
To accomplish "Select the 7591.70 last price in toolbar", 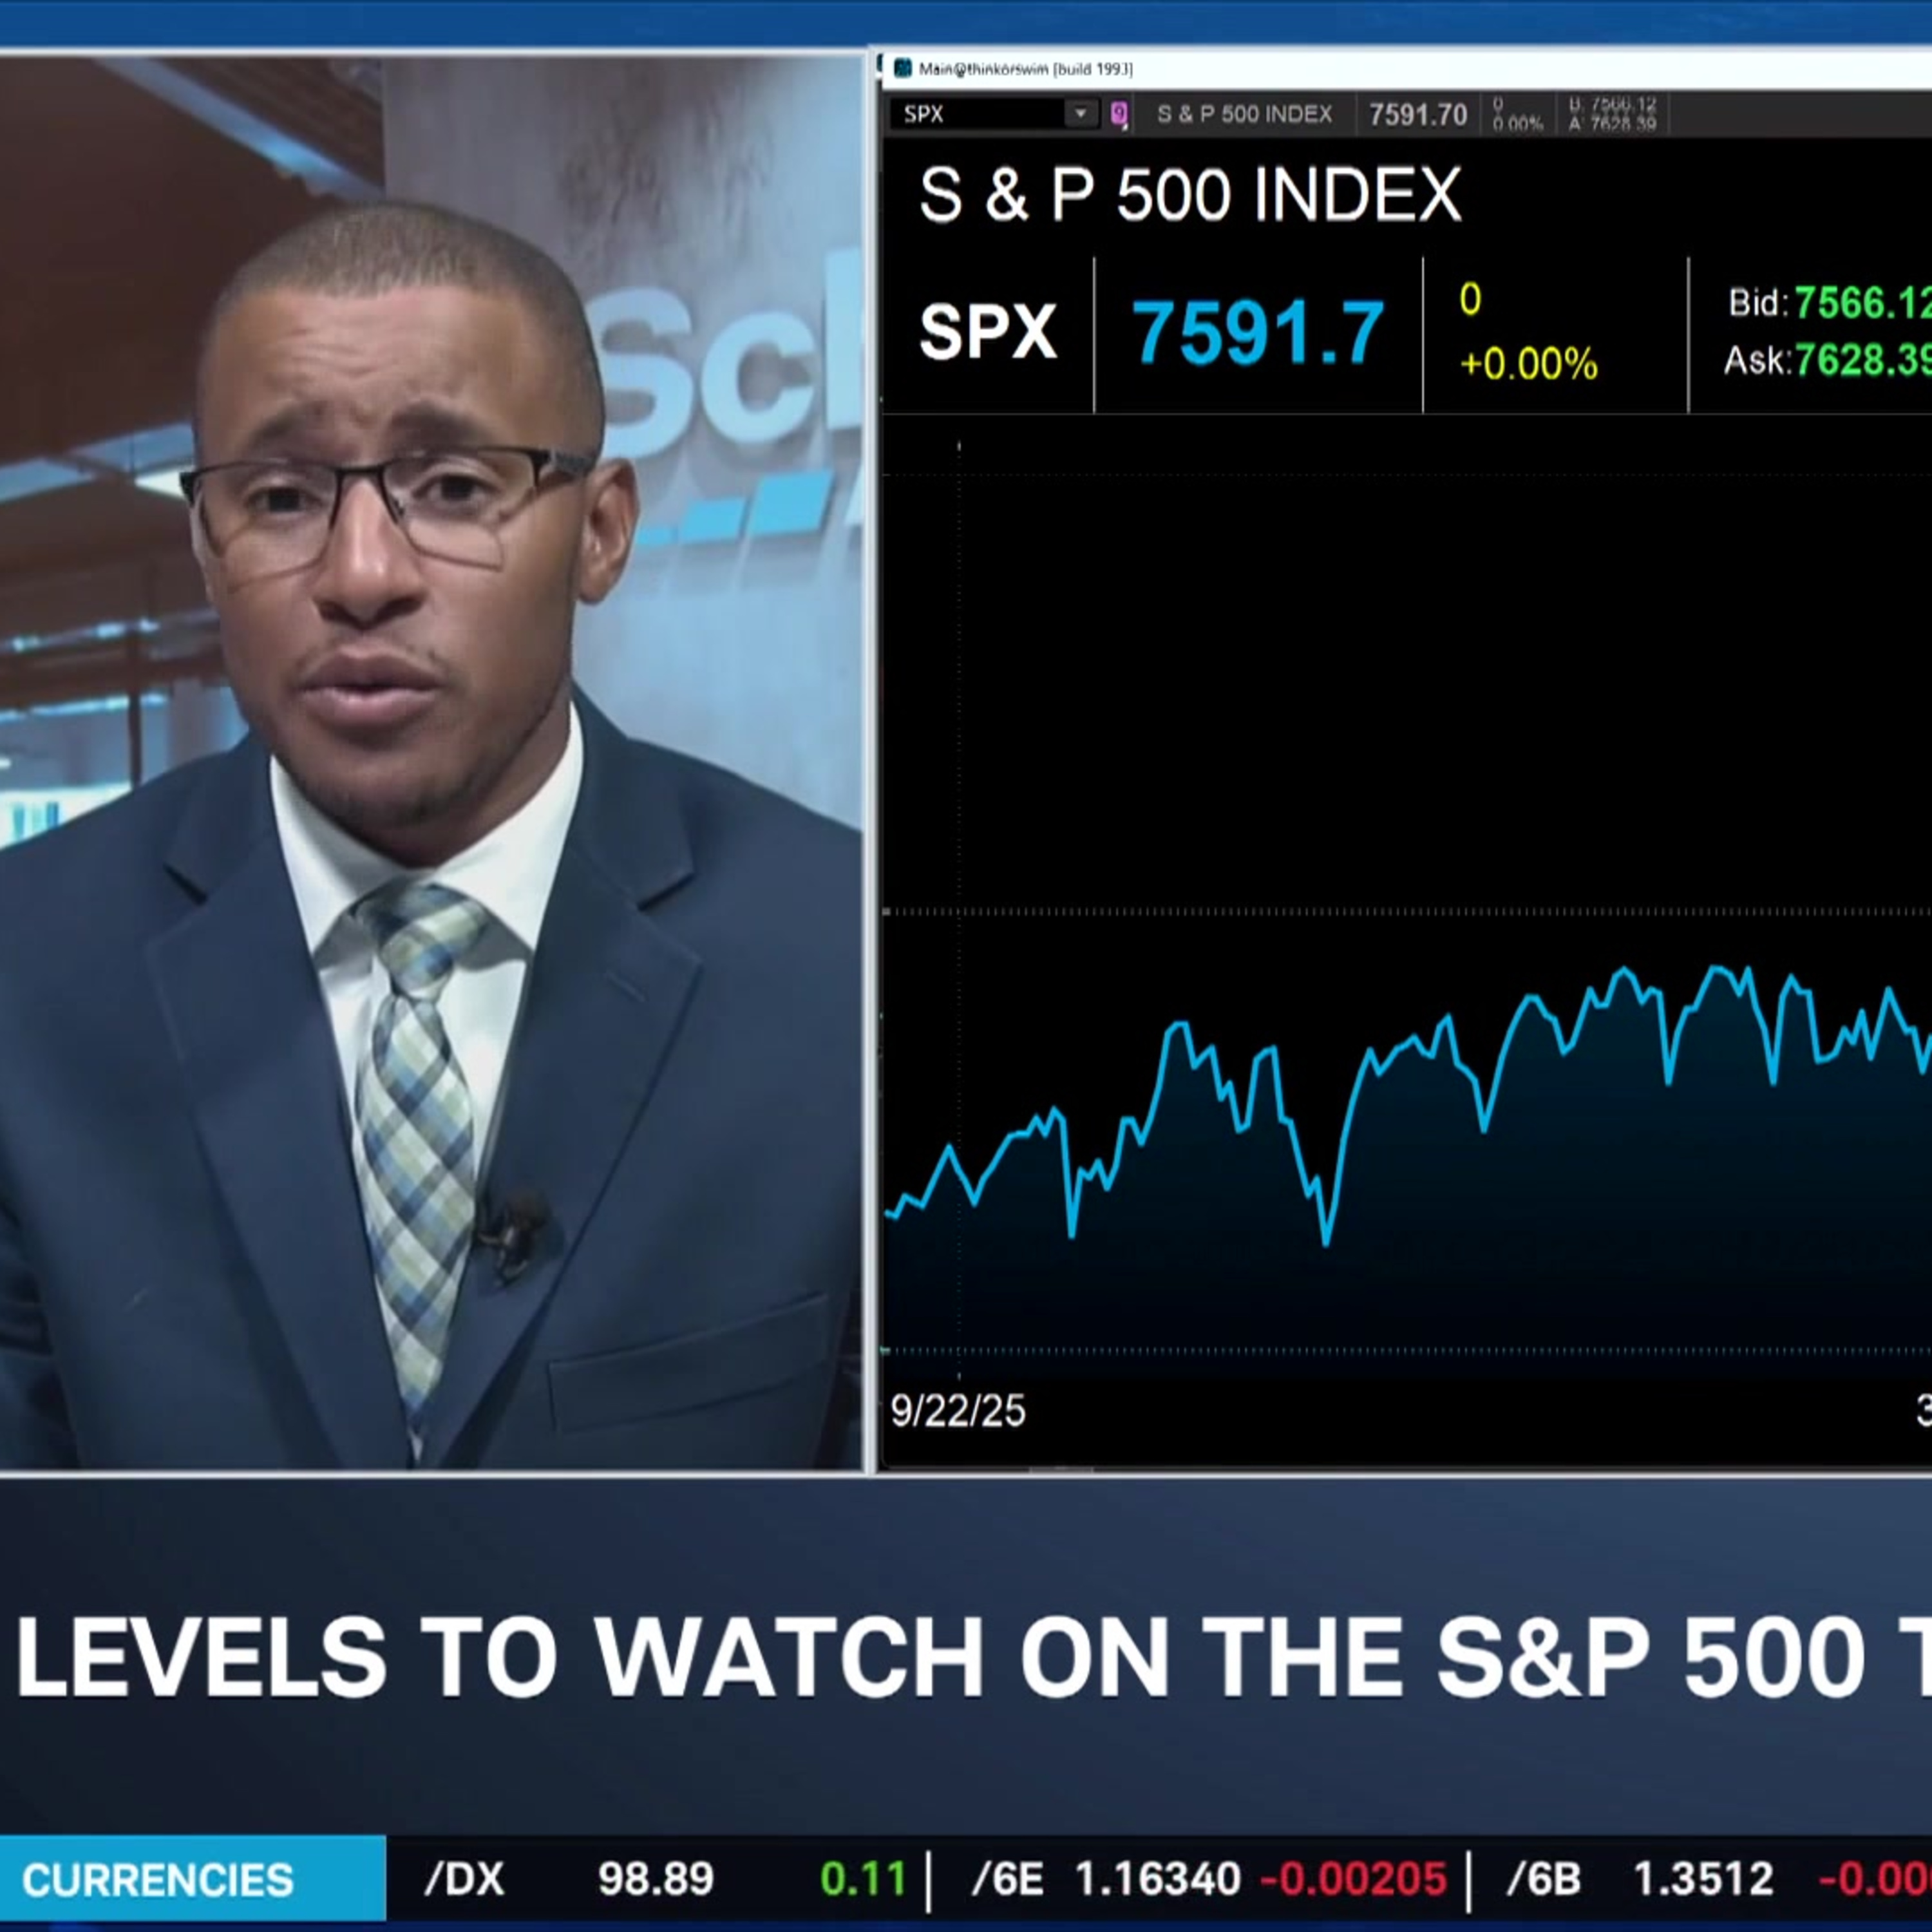I will pos(1417,115).
